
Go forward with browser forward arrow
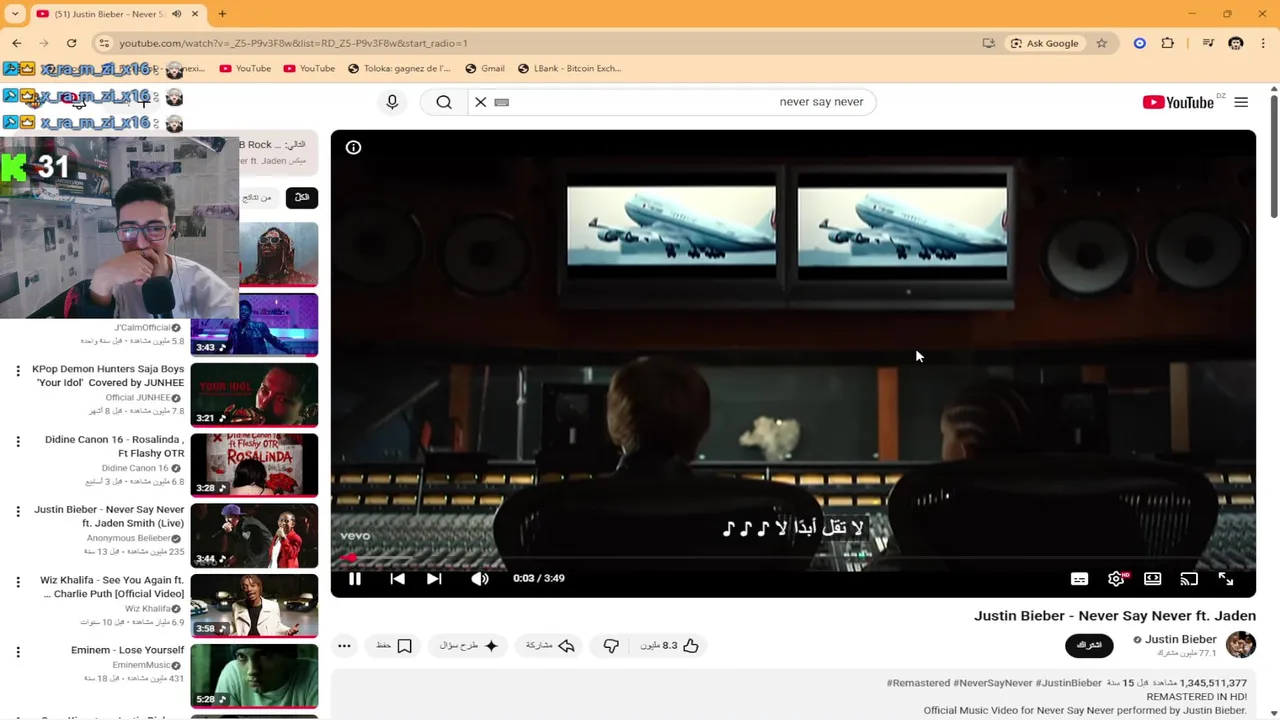44,43
